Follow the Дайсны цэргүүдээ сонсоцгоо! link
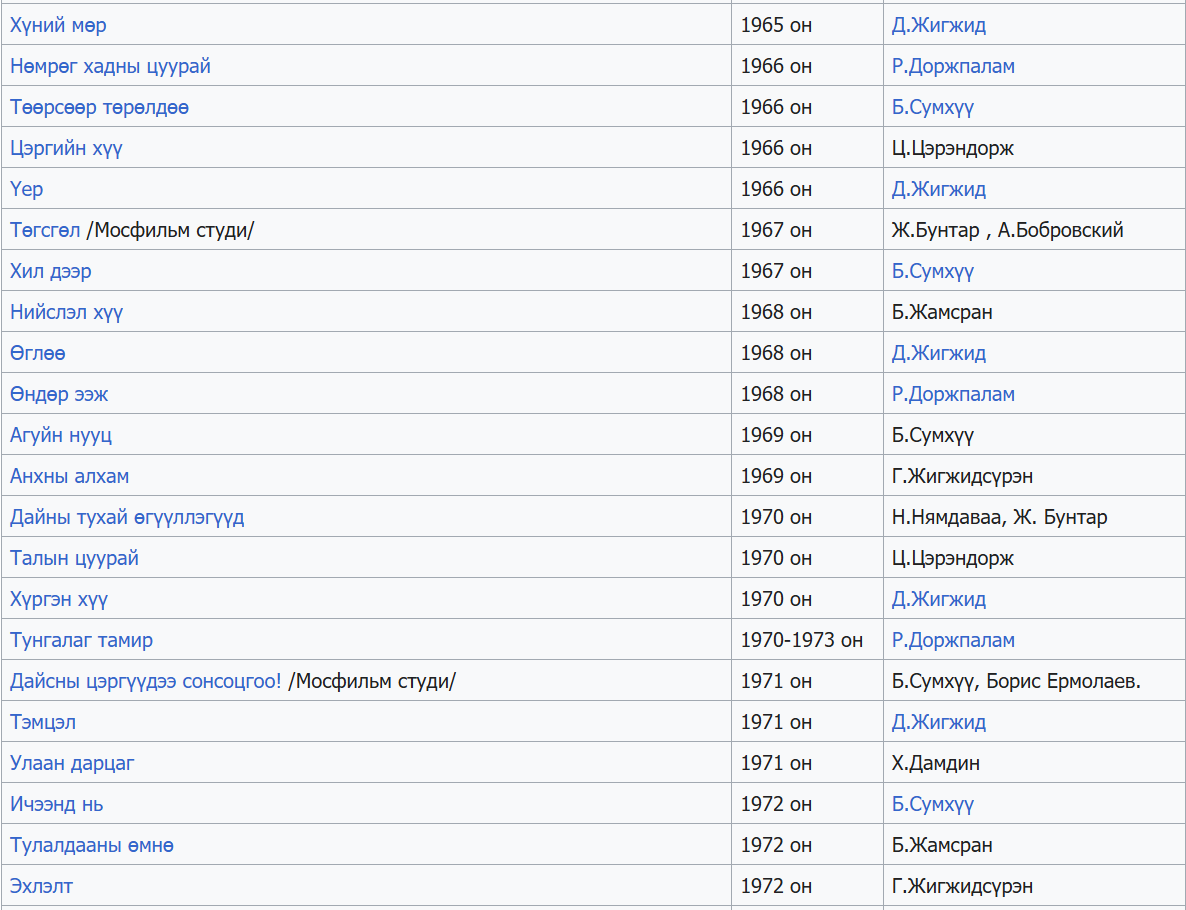Viewport: 1186px width, 910px height. click(145, 680)
